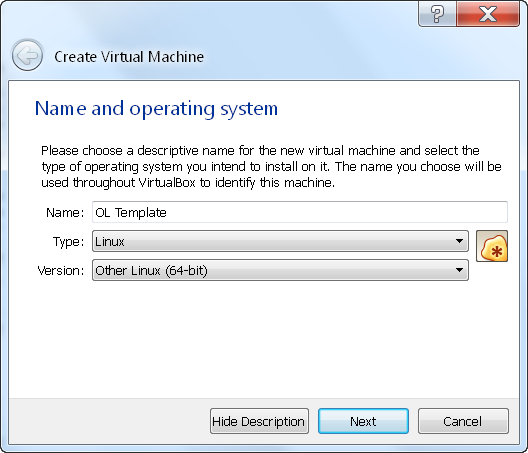
Task: Click the descriptive instructions paragraph
Action: [x=271, y=166]
